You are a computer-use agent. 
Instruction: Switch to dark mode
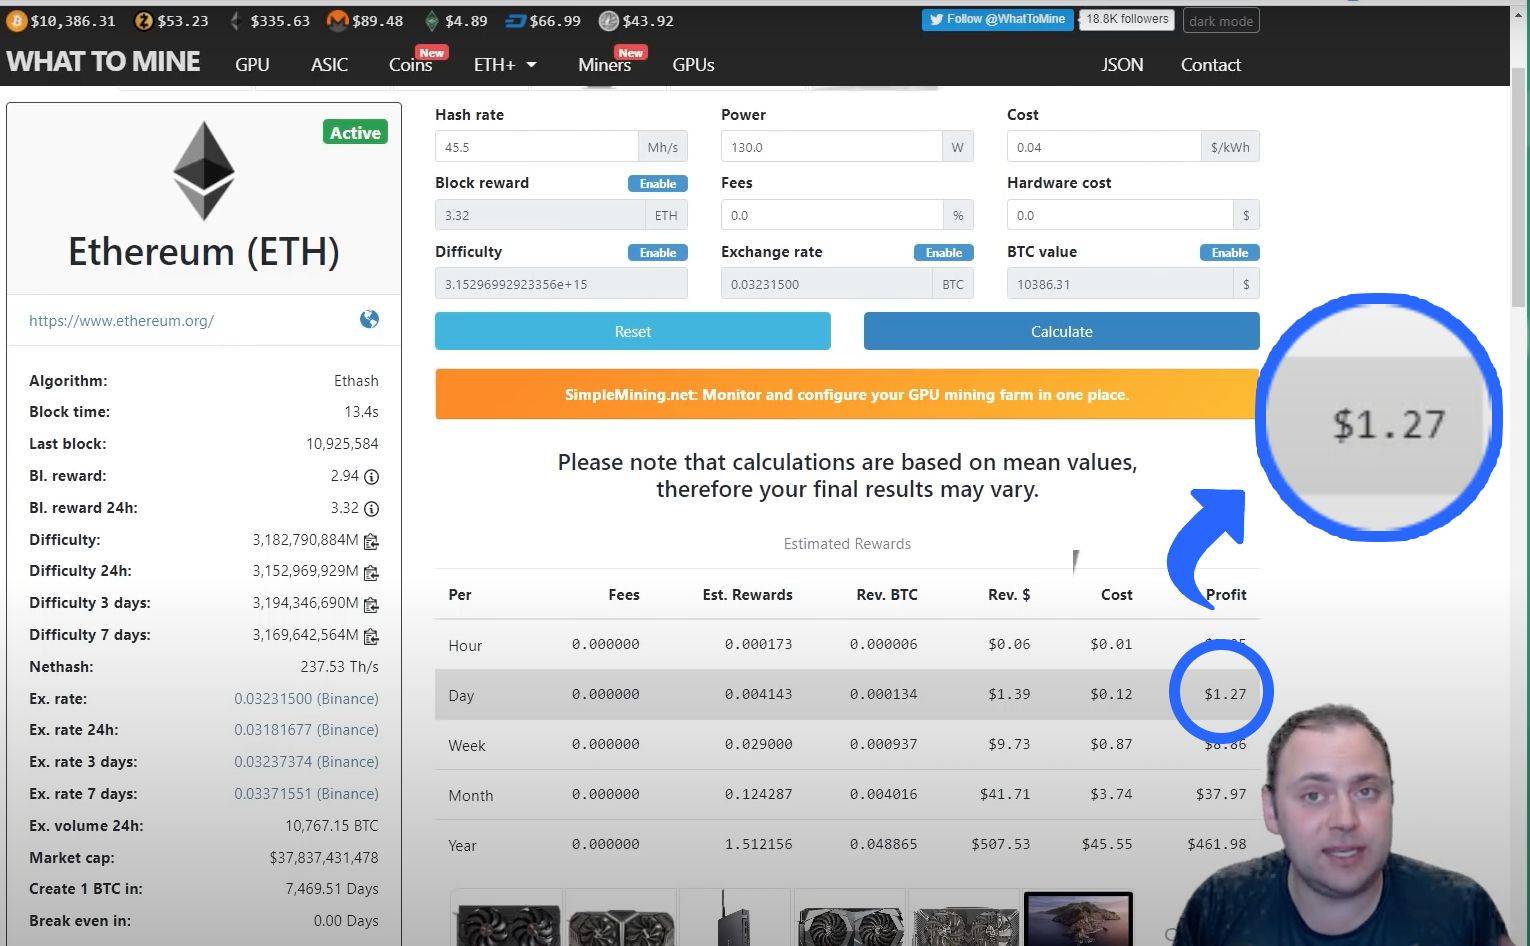pos(1221,21)
